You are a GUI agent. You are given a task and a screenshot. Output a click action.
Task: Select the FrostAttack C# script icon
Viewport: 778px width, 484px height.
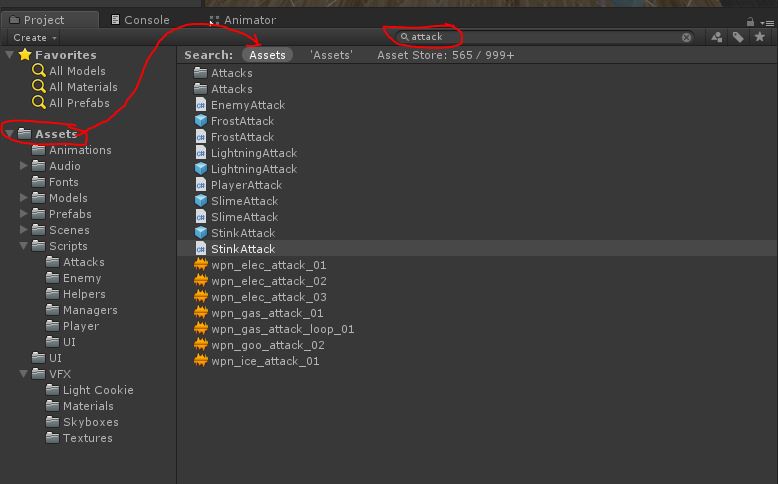200,137
